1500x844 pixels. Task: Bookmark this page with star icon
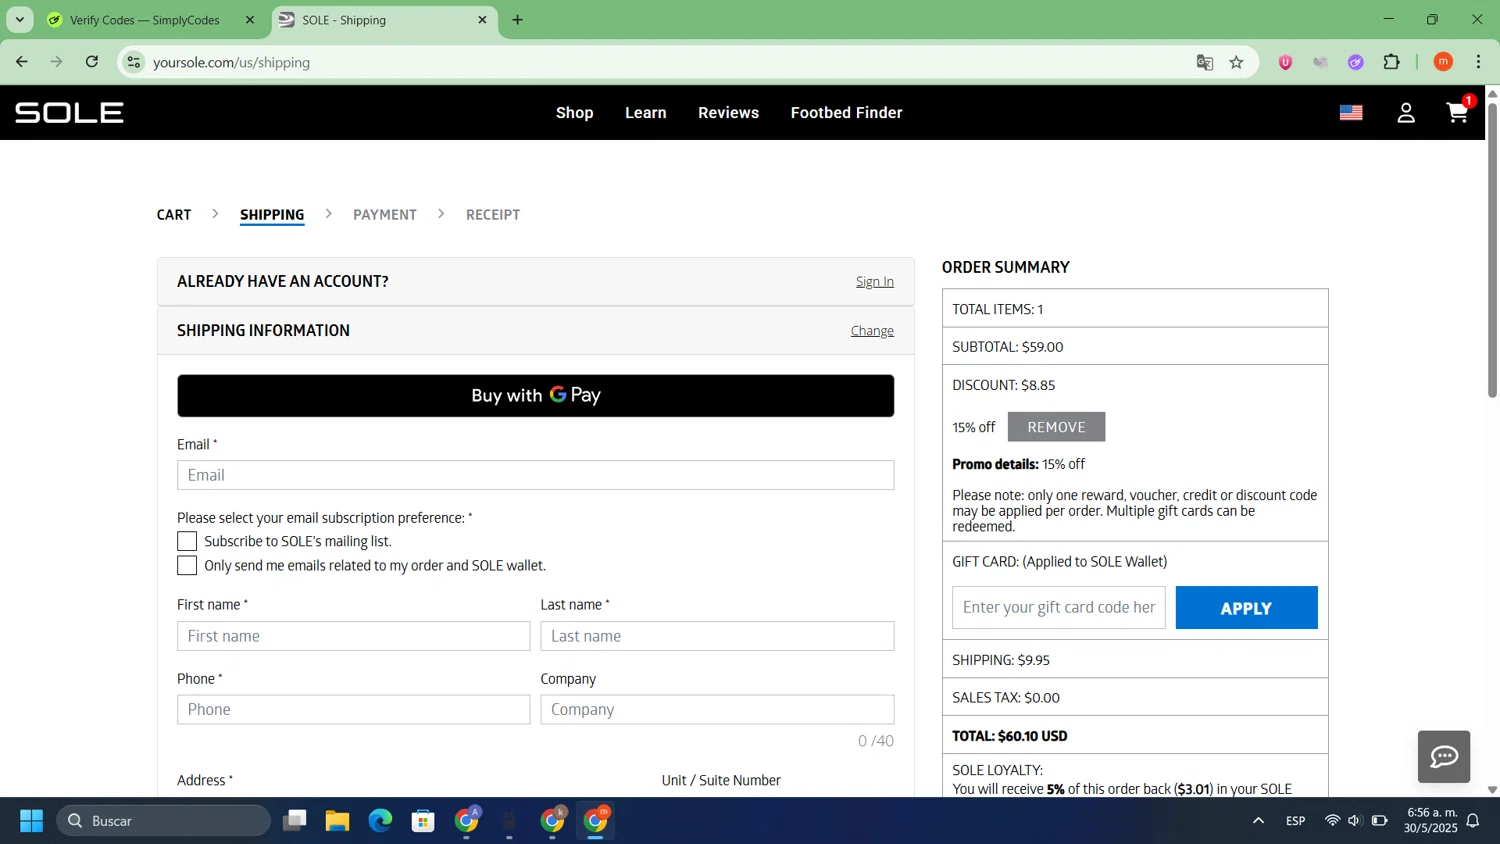1237,62
